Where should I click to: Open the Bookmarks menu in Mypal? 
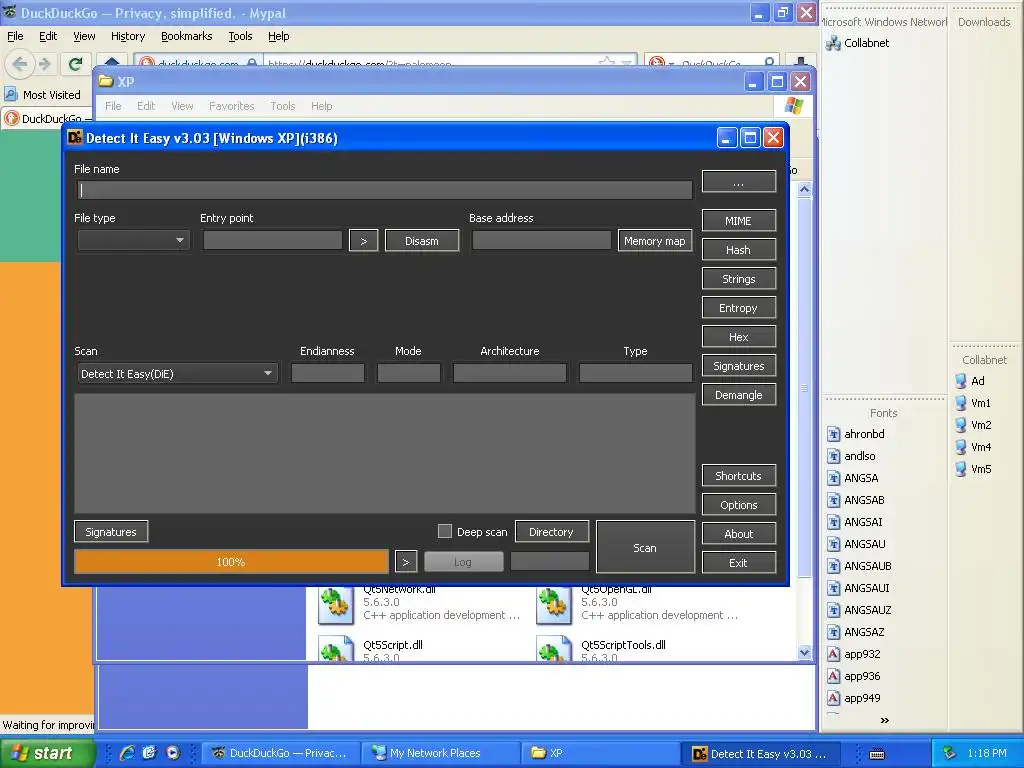186,36
